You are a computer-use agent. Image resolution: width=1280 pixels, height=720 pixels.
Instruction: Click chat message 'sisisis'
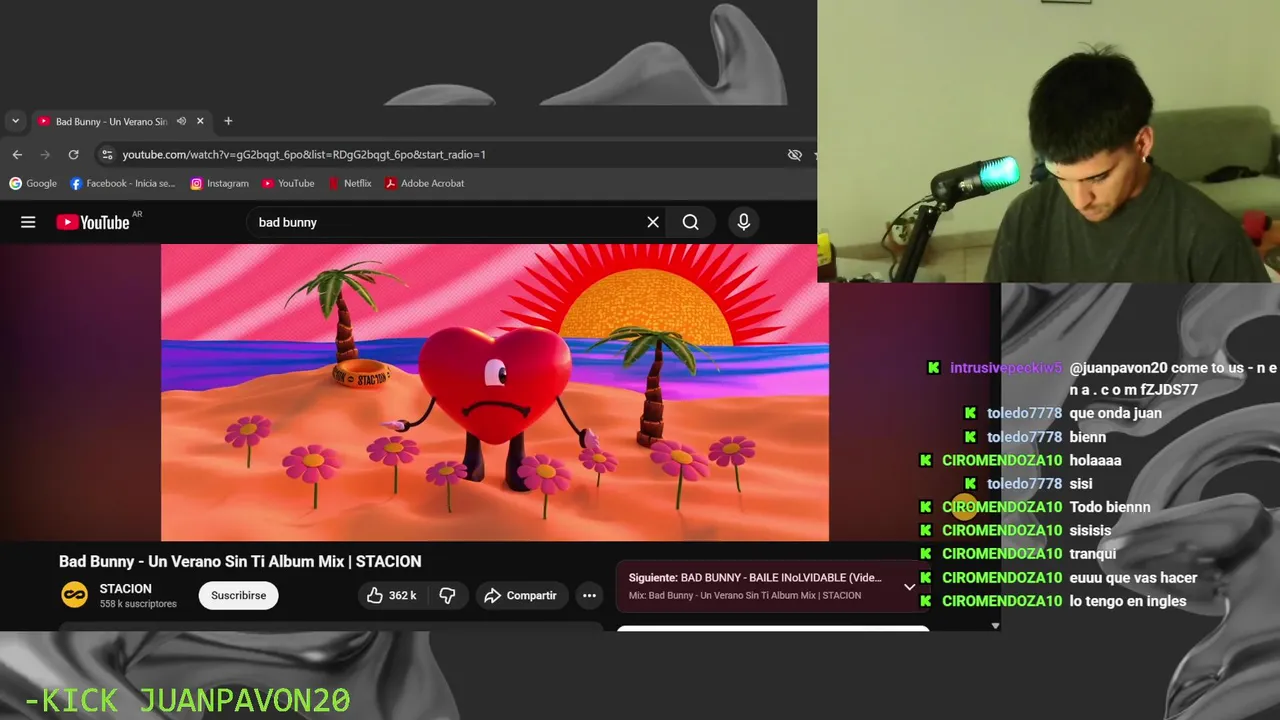point(1090,530)
